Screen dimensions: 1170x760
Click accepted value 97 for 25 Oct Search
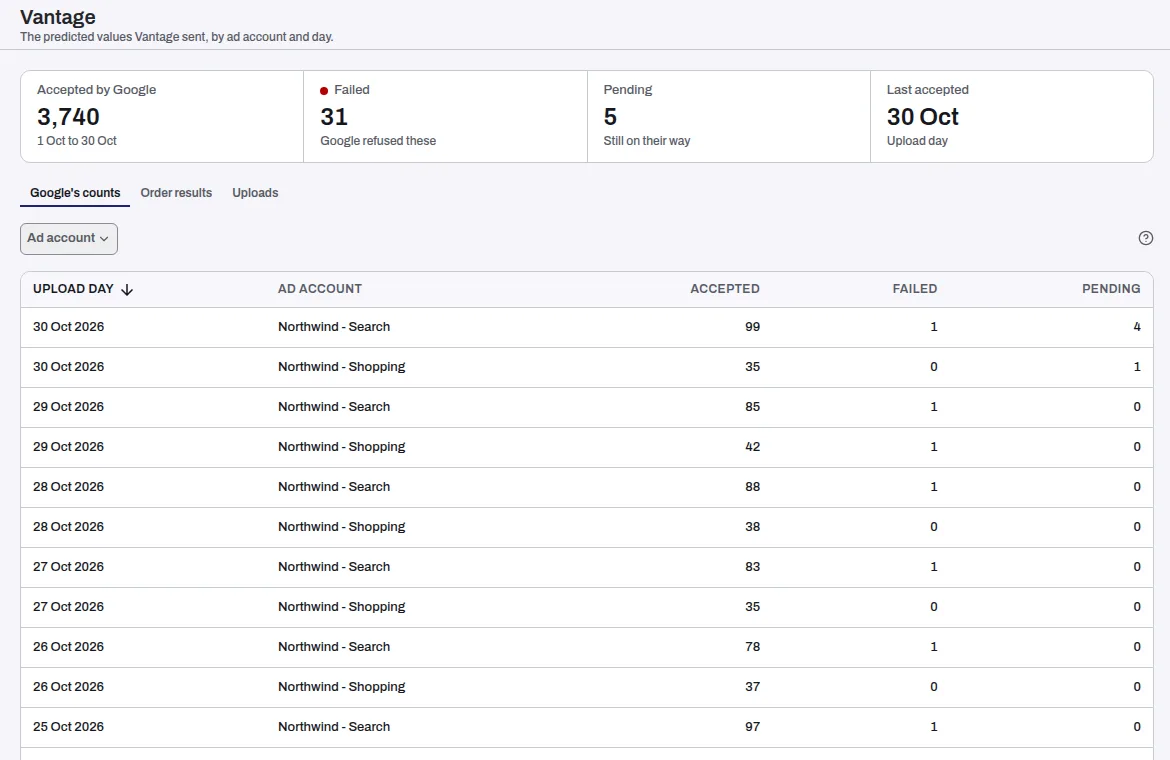(x=752, y=726)
